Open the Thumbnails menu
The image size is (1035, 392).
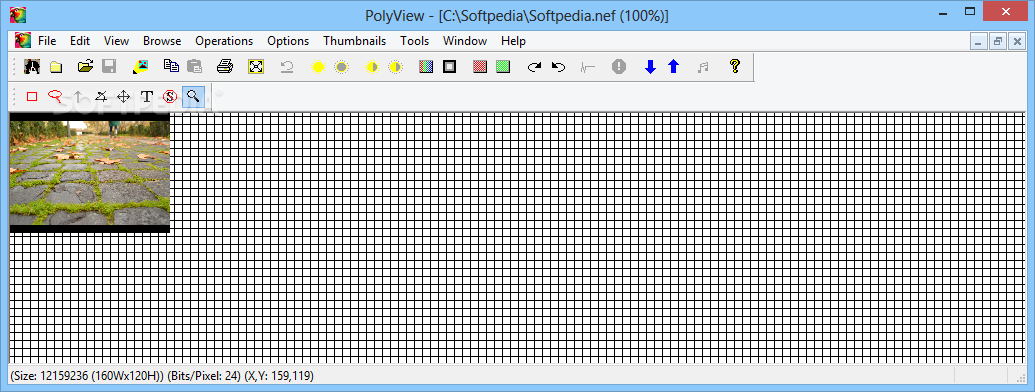354,41
